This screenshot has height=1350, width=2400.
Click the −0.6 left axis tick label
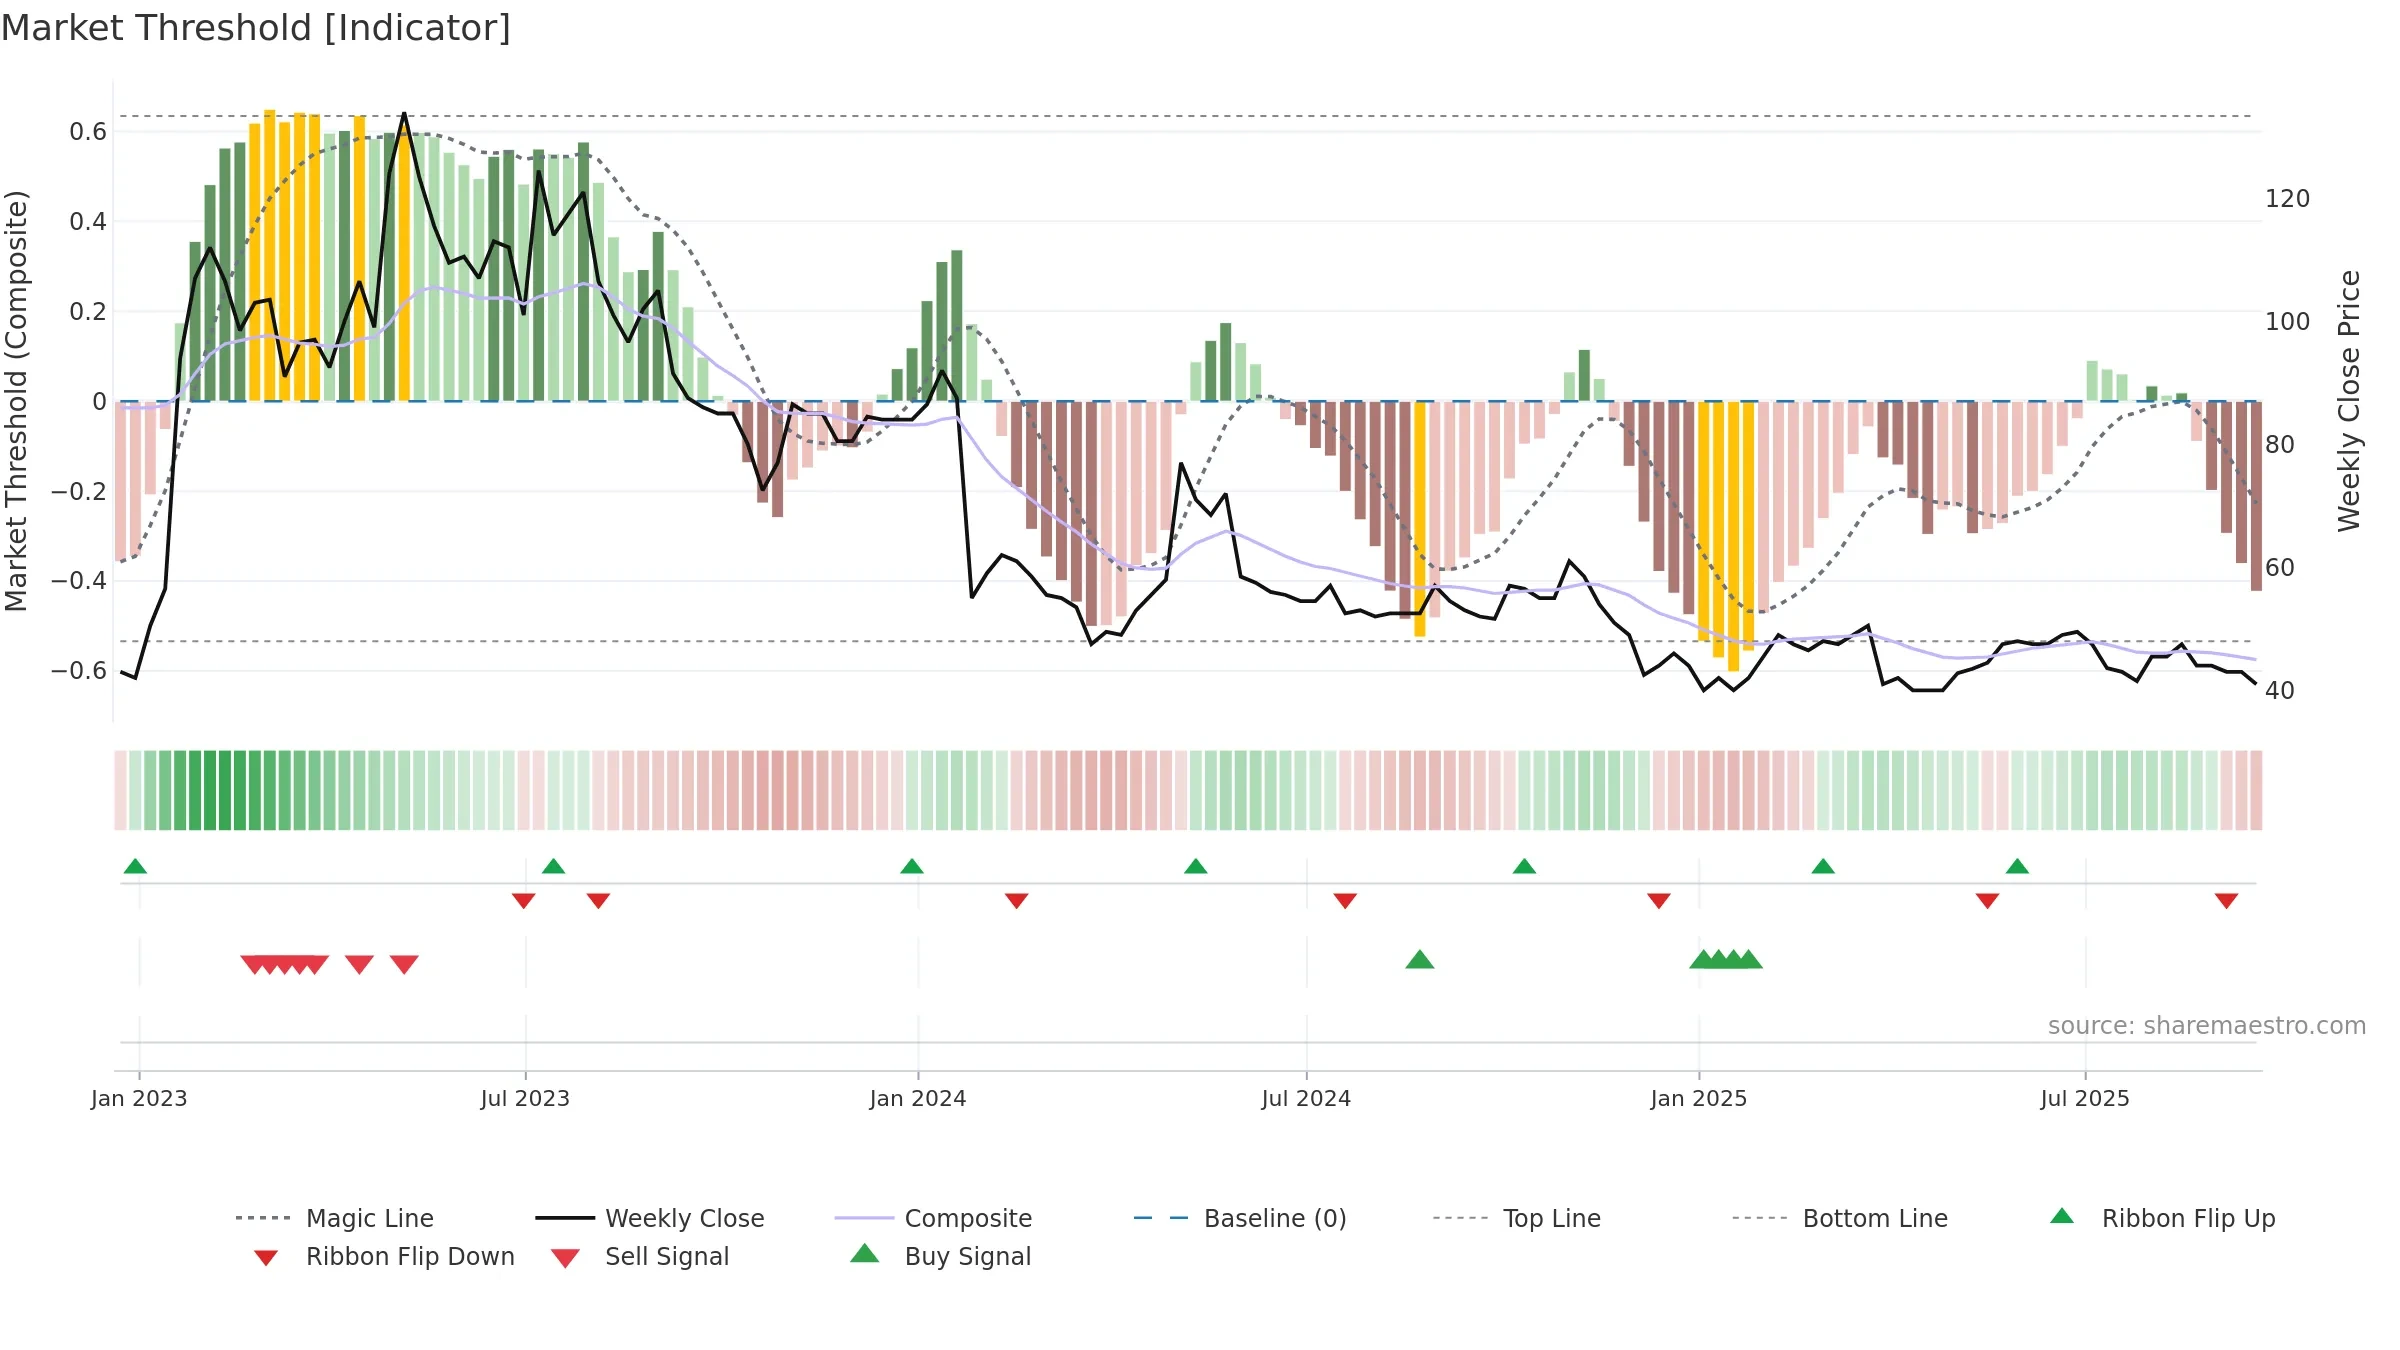(79, 670)
